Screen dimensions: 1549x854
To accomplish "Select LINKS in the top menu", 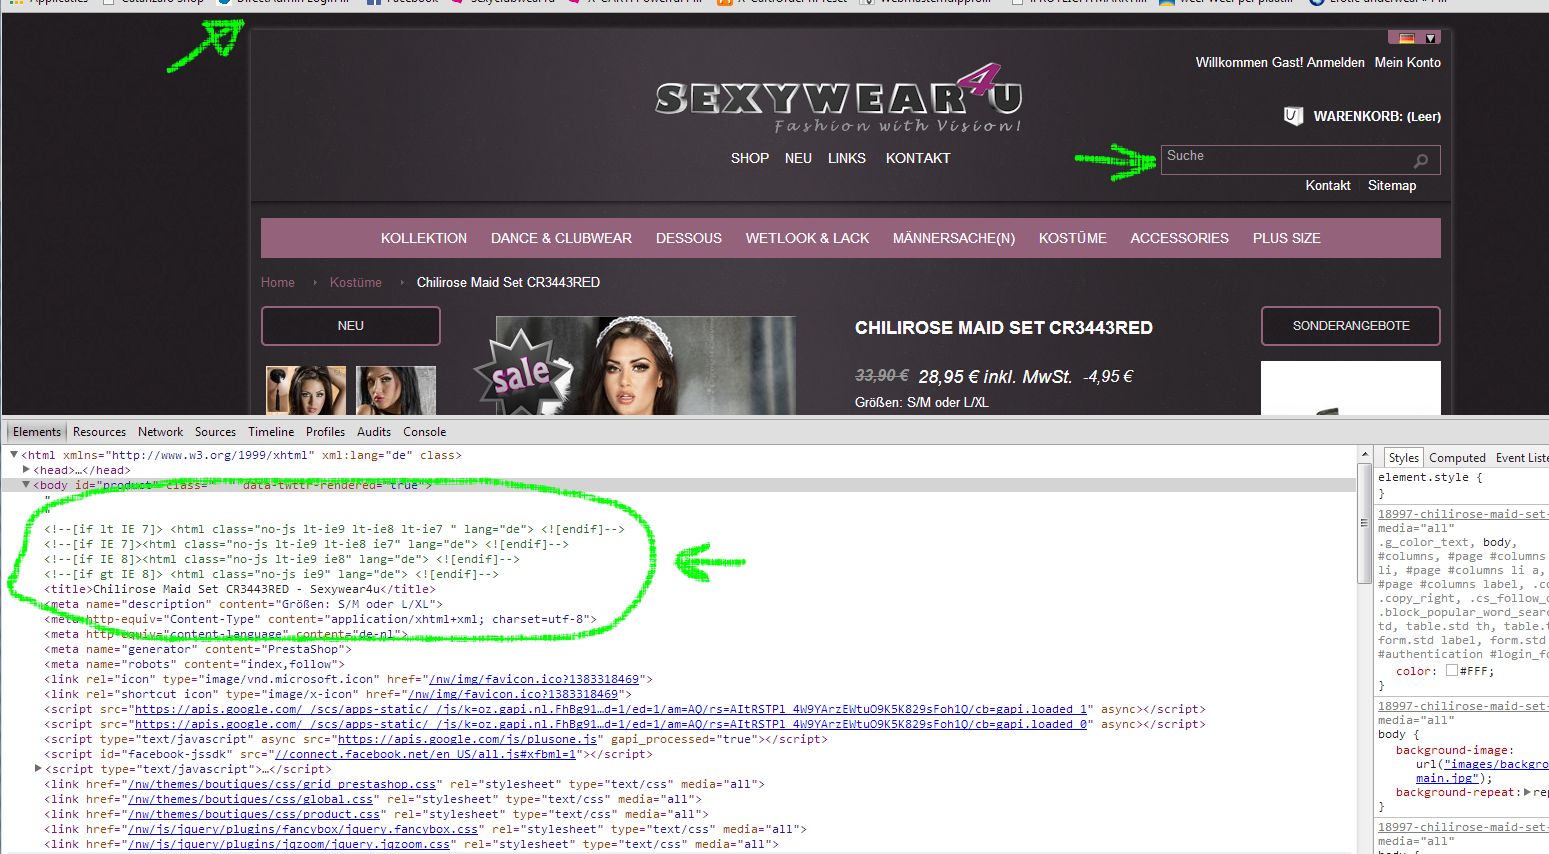I will pos(847,158).
